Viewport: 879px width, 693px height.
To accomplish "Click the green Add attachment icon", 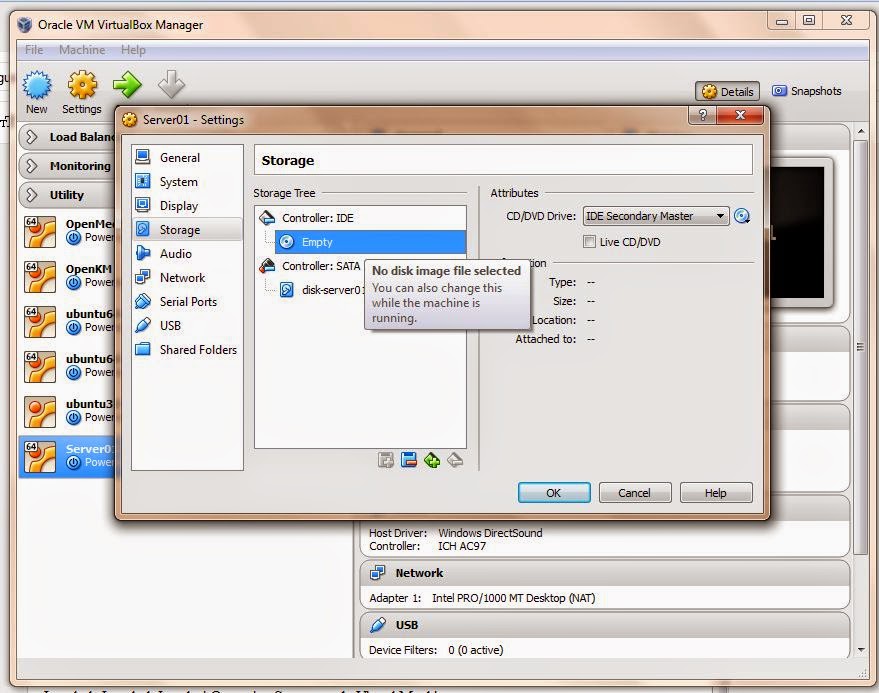I will (432, 460).
